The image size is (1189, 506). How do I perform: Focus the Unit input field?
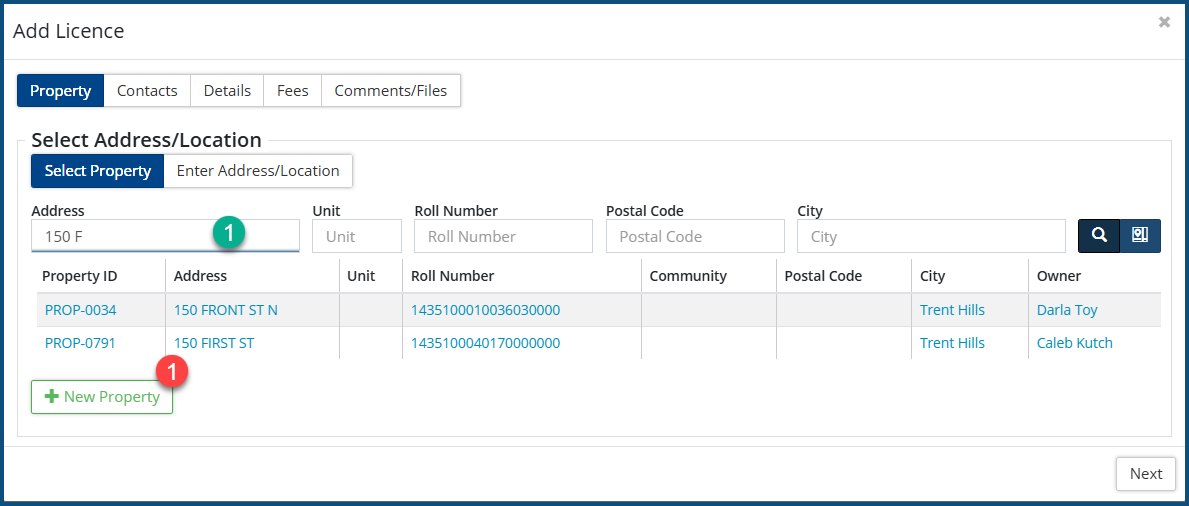click(356, 237)
